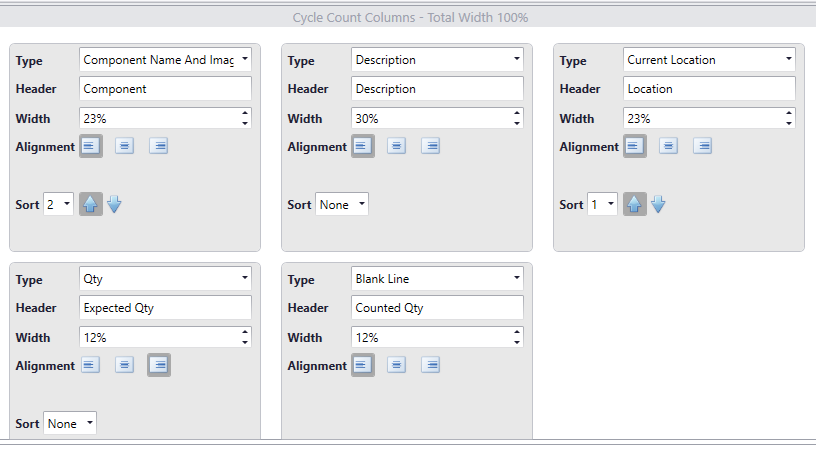This screenshot has width=816, height=451.
Task: Right-align the Description column
Action: pyautogui.click(x=431, y=146)
